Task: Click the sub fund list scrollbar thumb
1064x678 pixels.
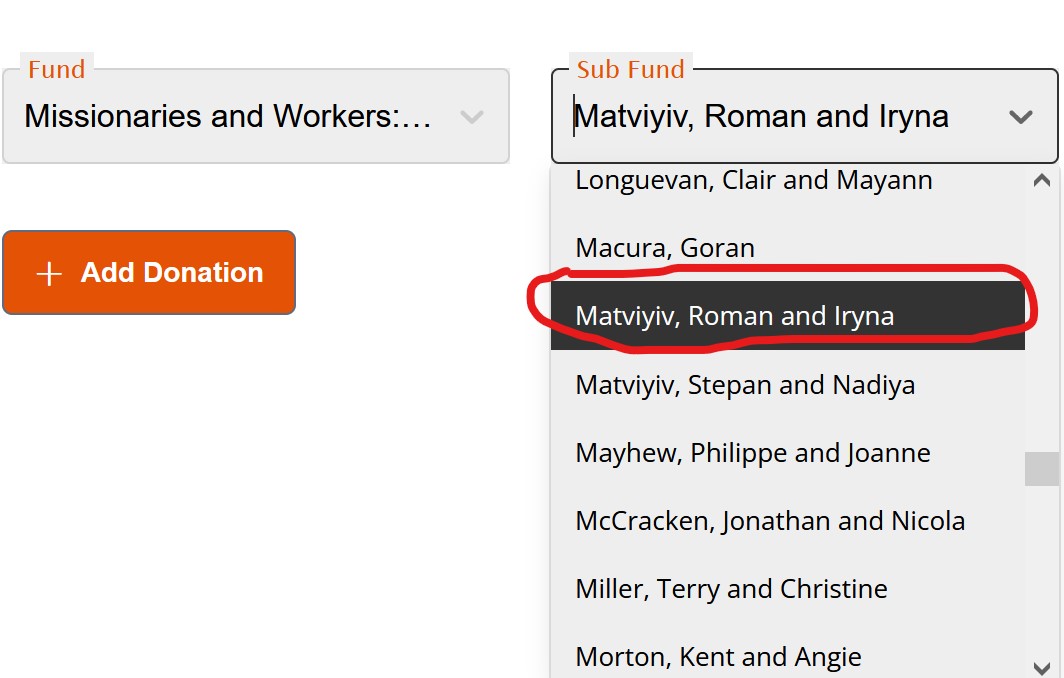Action: 1041,469
